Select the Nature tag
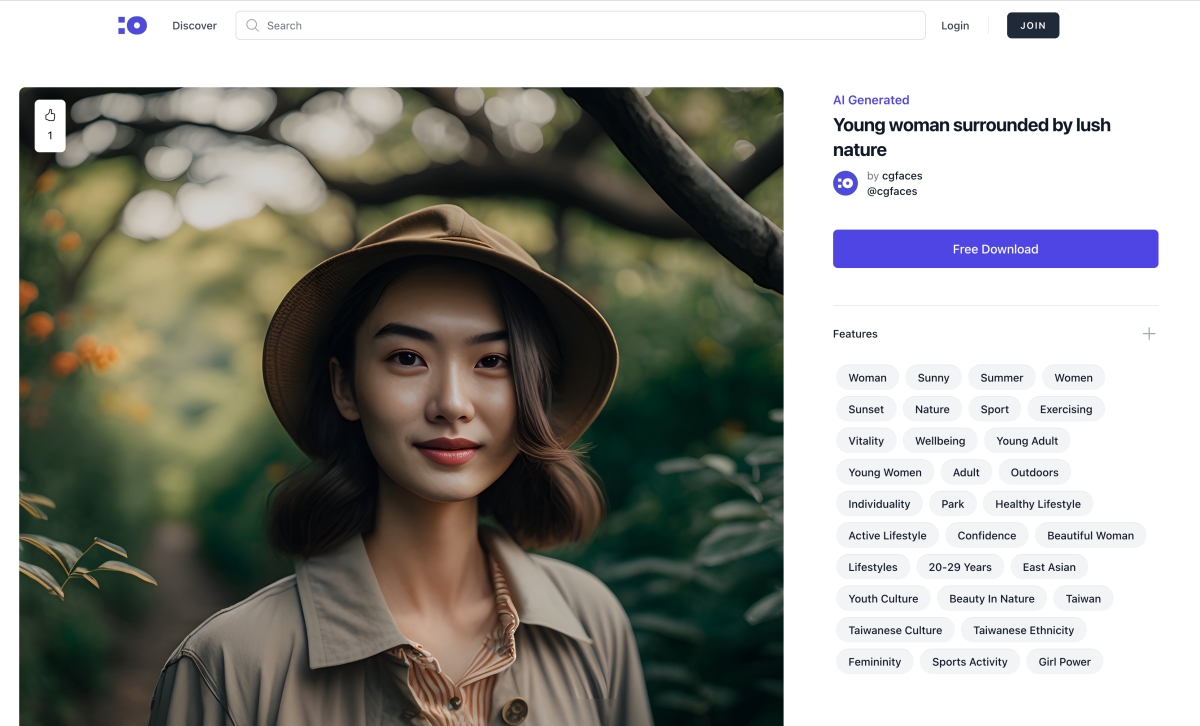1200x726 pixels. [x=932, y=409]
